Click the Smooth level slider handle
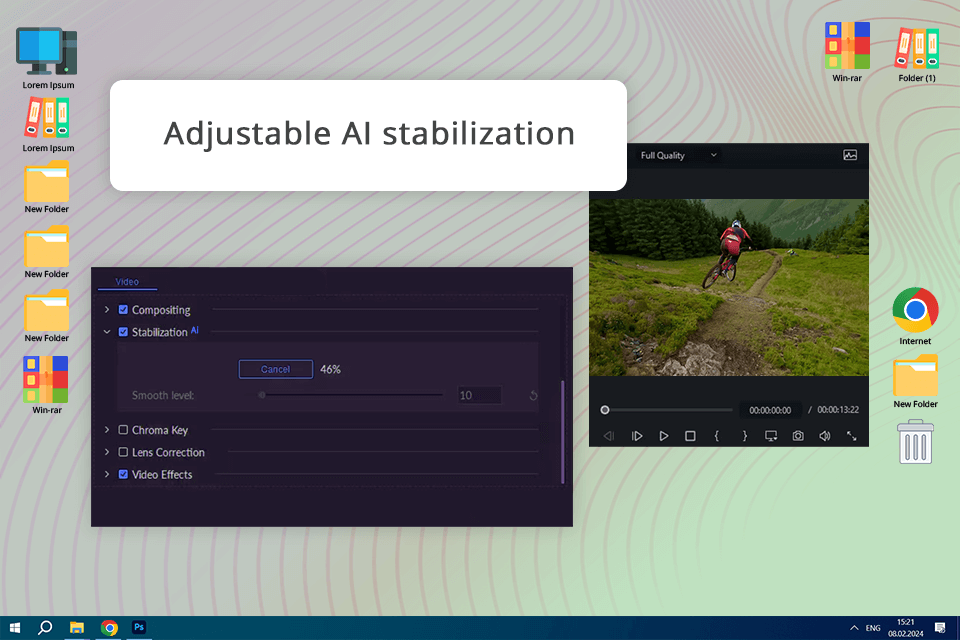Screen dimensions: 960x640 262,395
